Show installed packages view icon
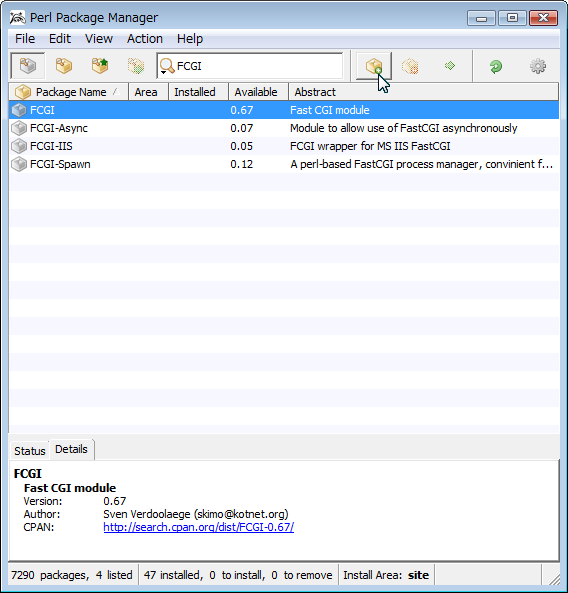 coord(64,66)
